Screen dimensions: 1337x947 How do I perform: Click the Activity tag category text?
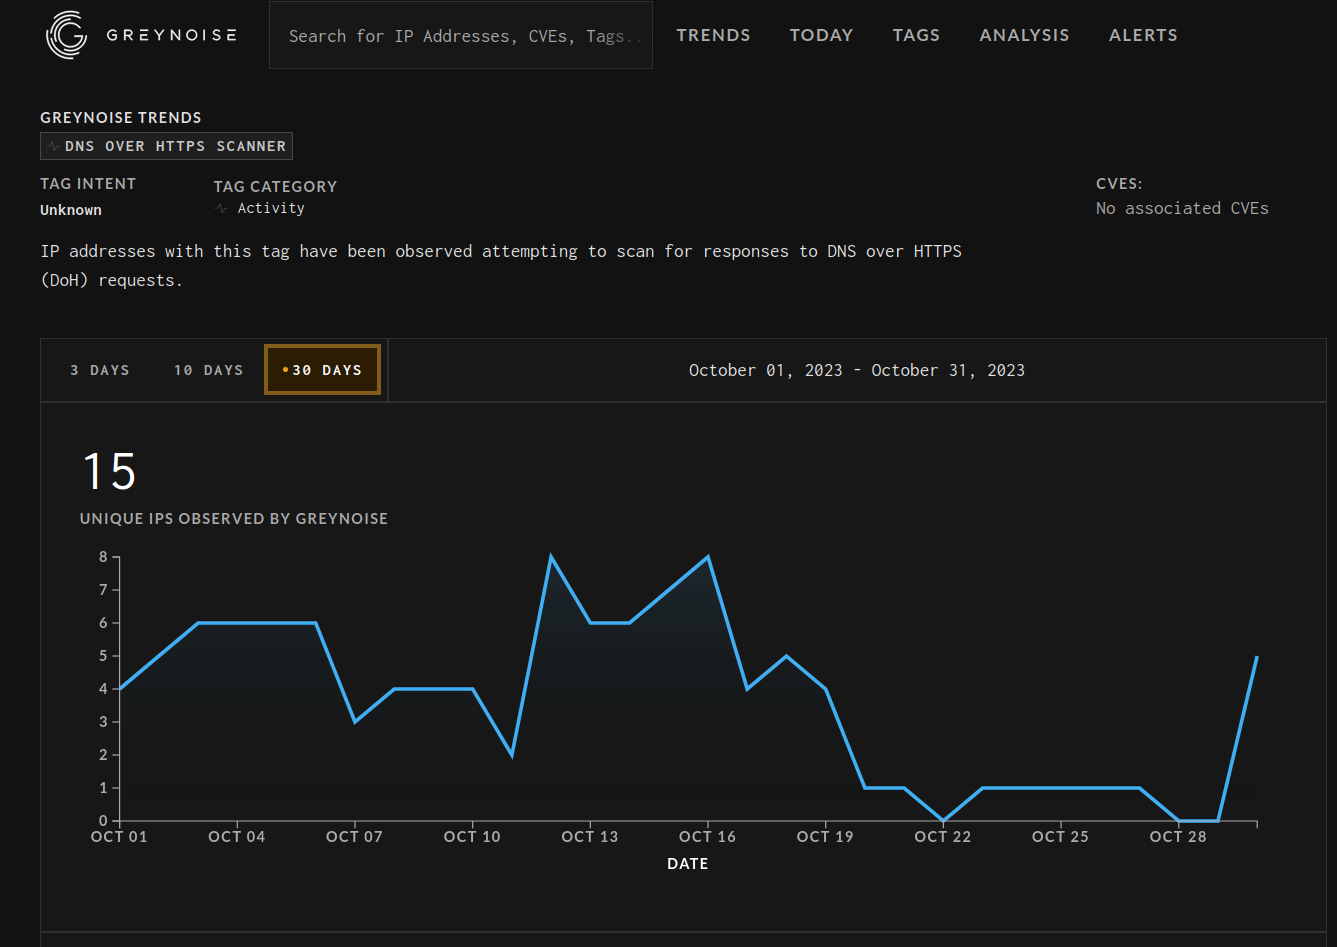pyautogui.click(x=271, y=208)
